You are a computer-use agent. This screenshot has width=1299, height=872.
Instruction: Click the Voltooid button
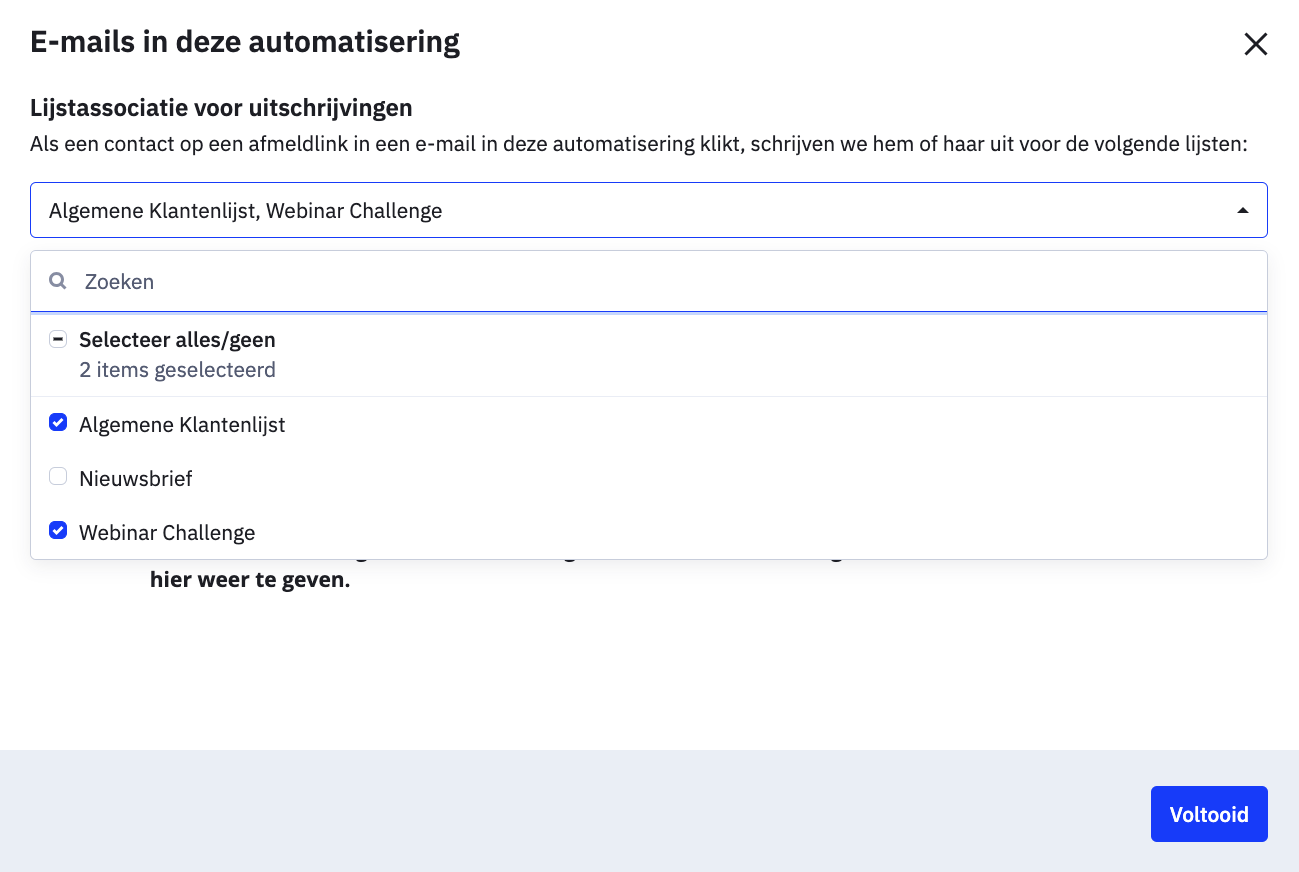click(x=1209, y=814)
